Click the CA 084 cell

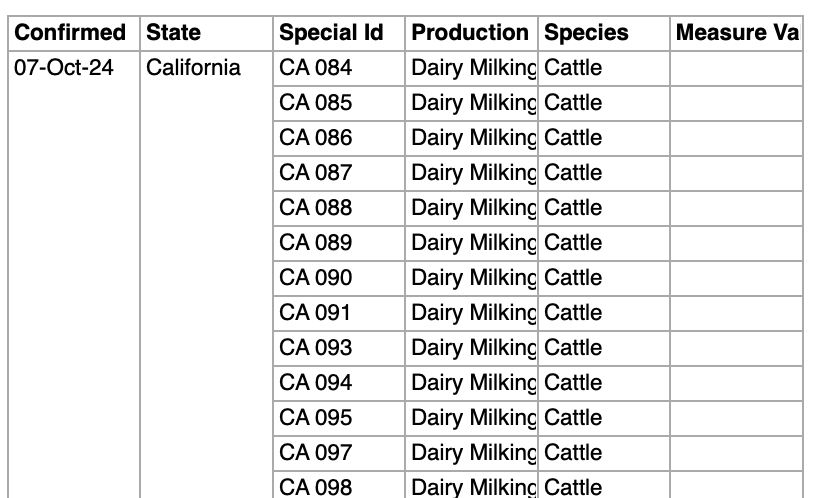coord(316,68)
